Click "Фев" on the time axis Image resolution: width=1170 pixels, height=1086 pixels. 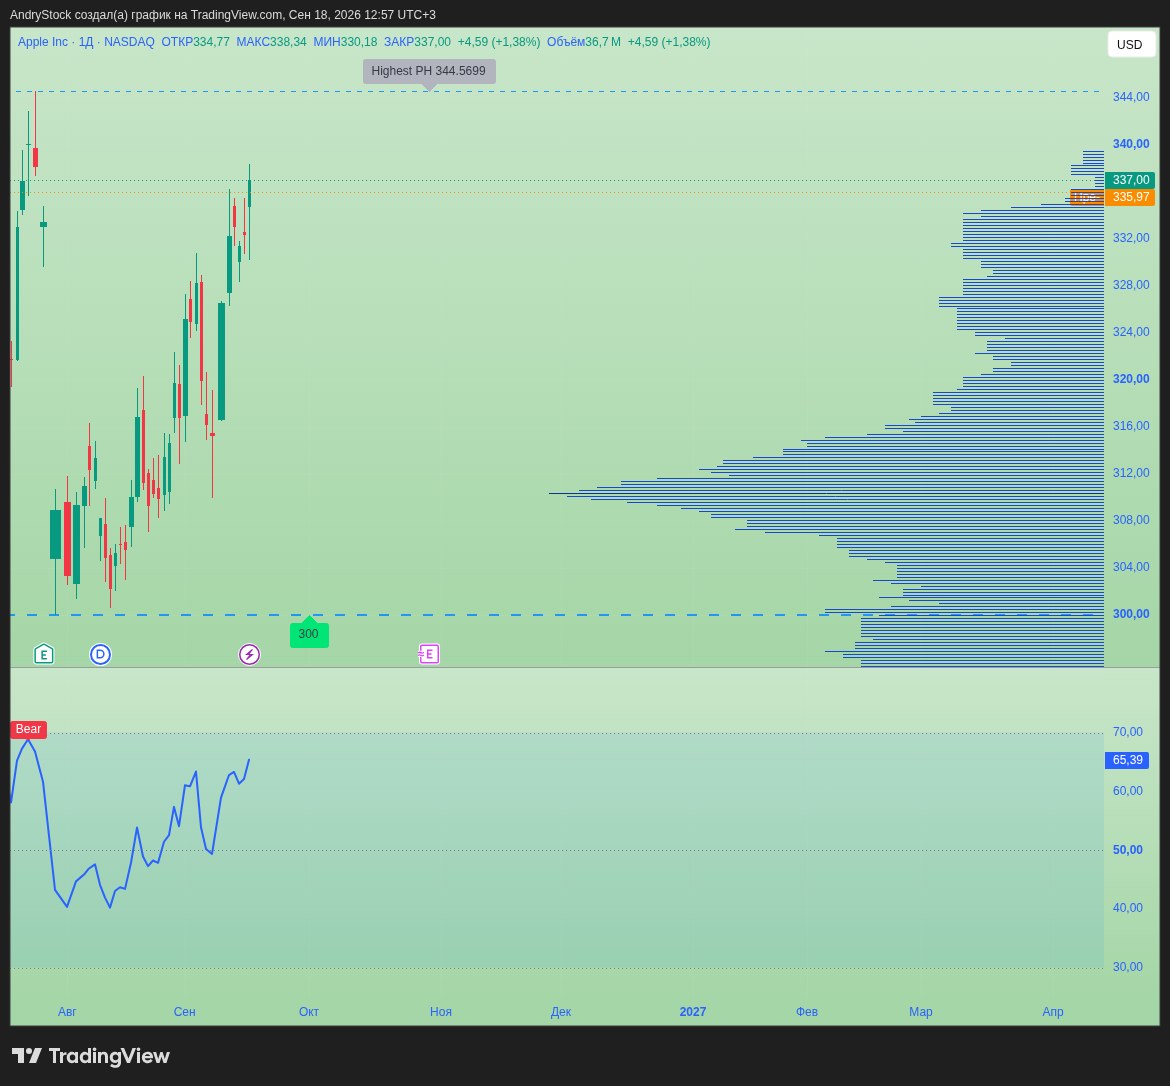(807, 1012)
